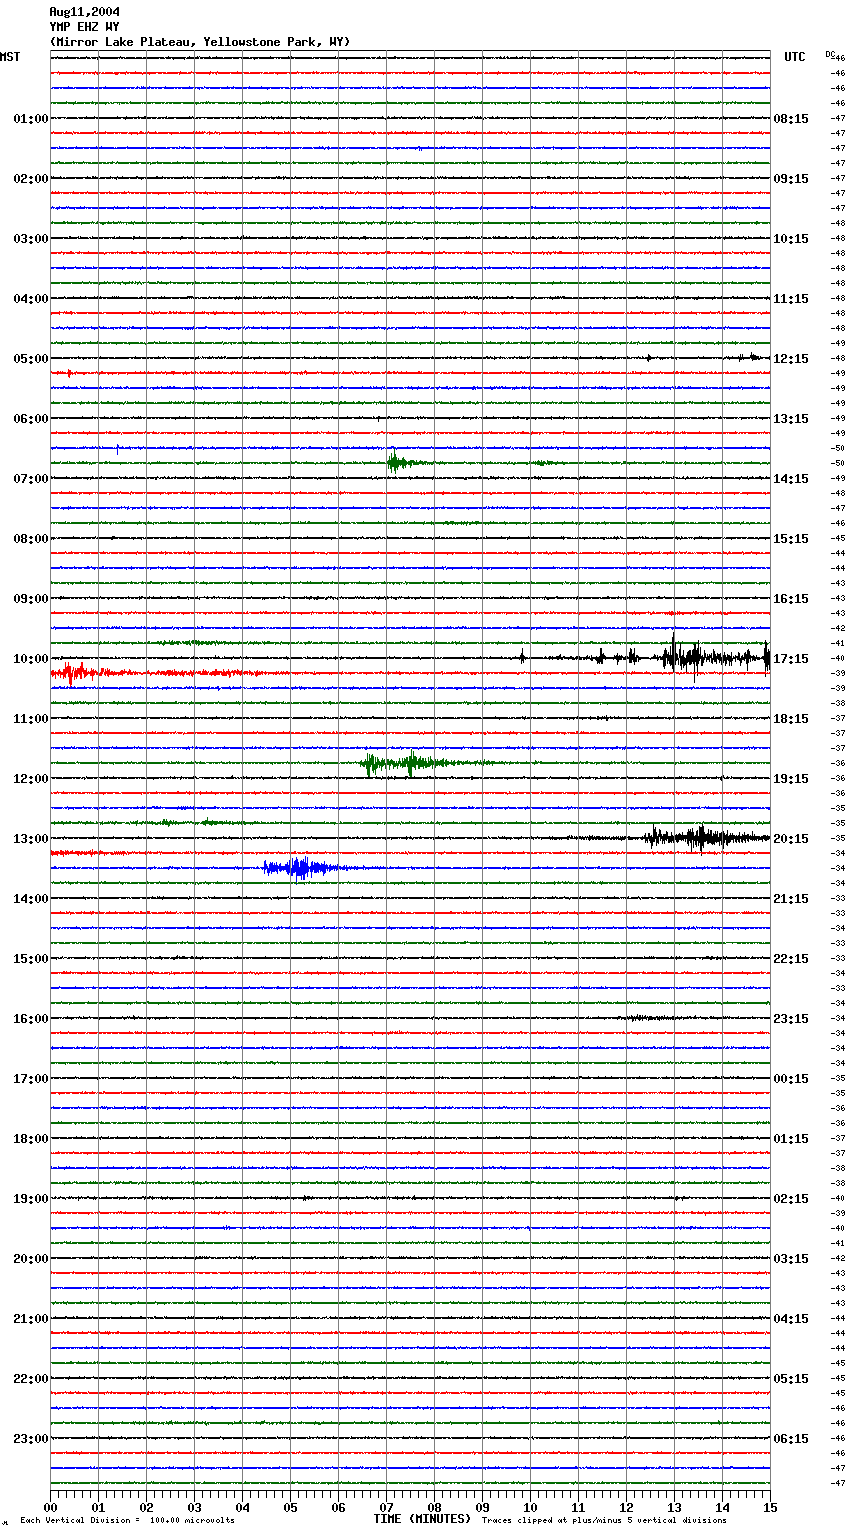Viewport: 850px width, 1534px height.
Task: Select the 07:00 MST time label
Action: 31,479
